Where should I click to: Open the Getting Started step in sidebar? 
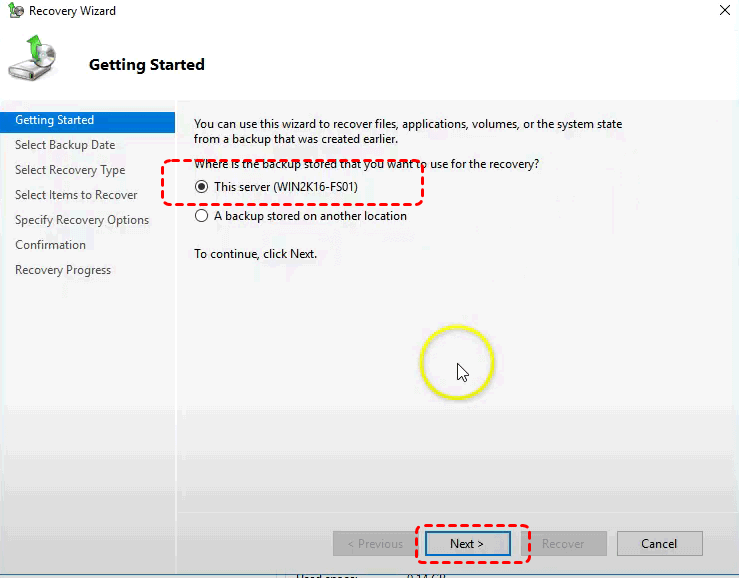click(55, 120)
